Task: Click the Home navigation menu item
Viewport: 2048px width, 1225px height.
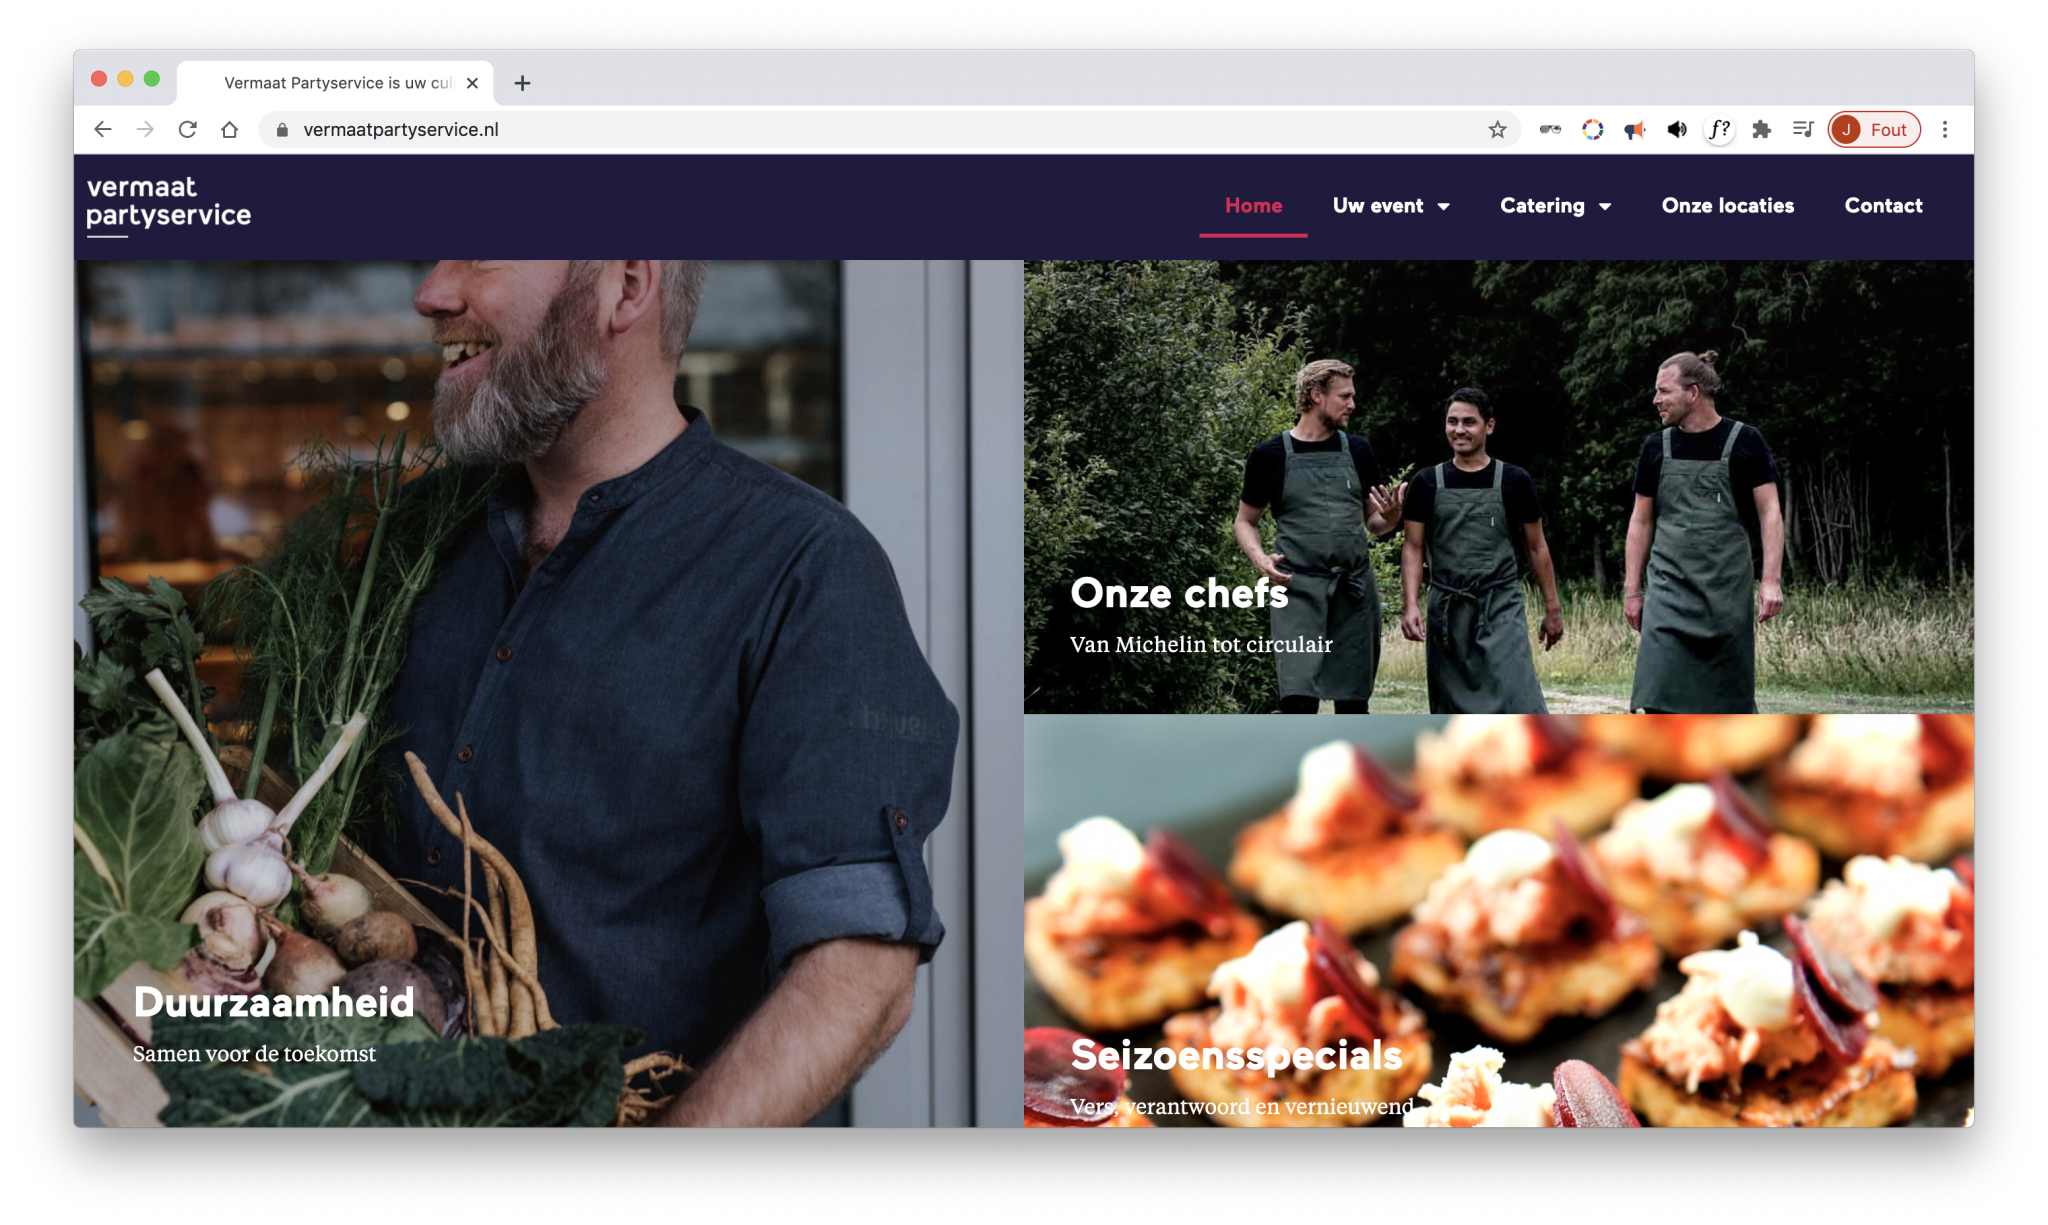Action: point(1251,204)
